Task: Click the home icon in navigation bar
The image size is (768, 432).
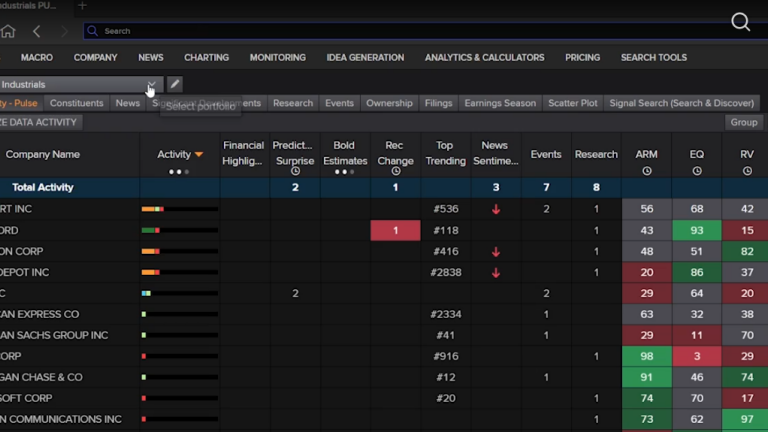Action: [8, 31]
